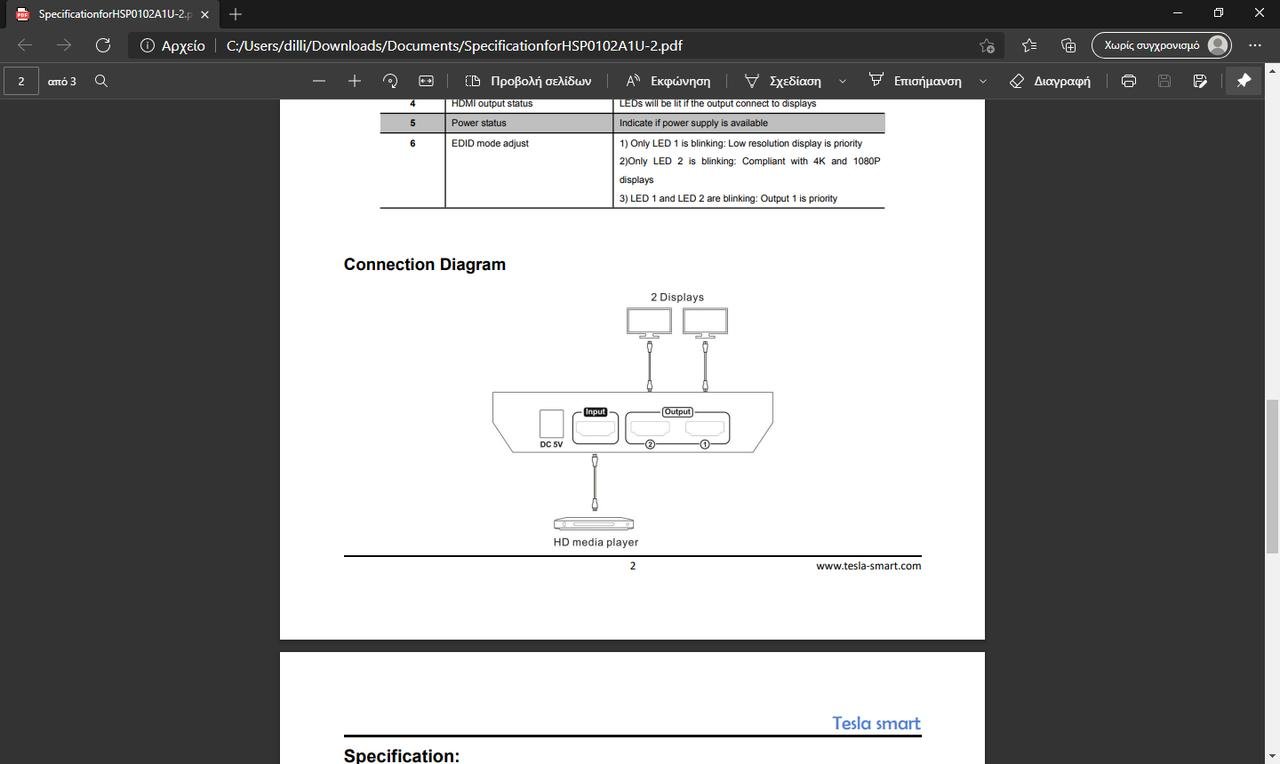This screenshot has width=1280, height=764.
Task: Go forward to the next page
Action: [x=64, y=45]
